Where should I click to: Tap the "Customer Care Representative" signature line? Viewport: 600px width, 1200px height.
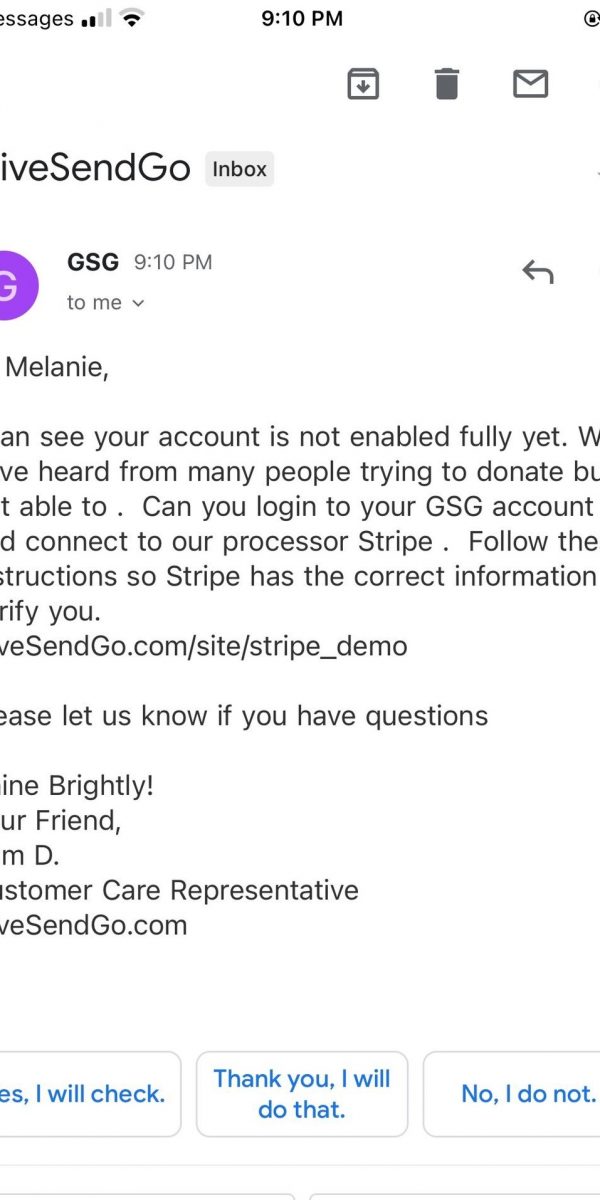point(180,890)
